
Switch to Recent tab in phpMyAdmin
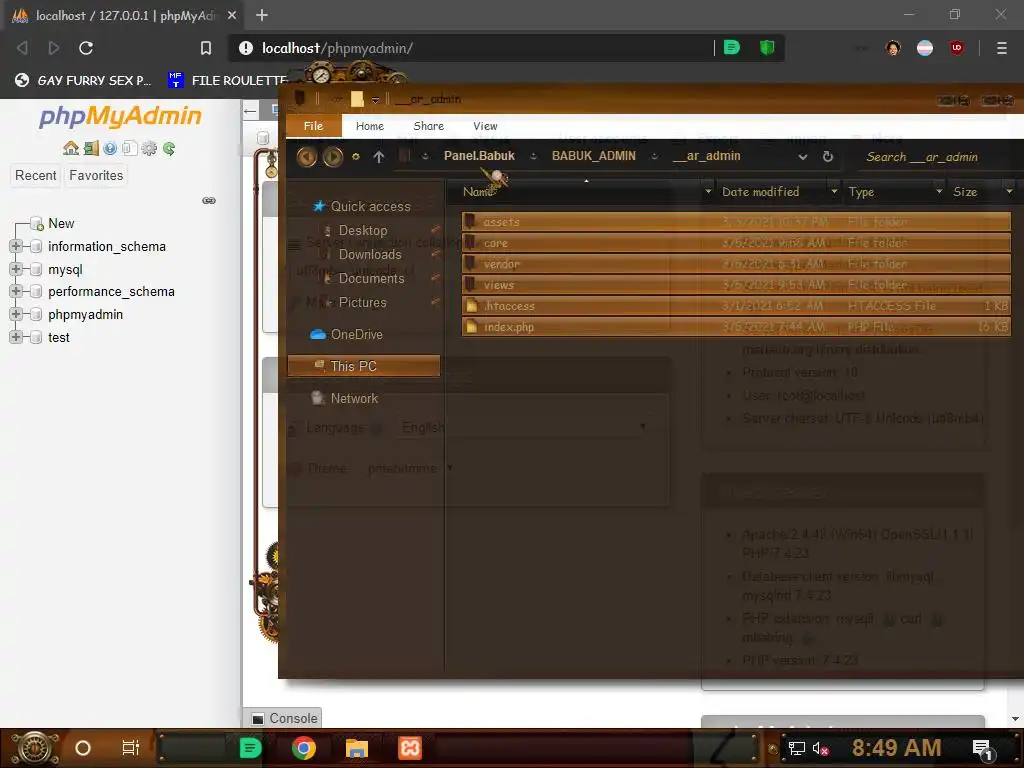[35, 176]
